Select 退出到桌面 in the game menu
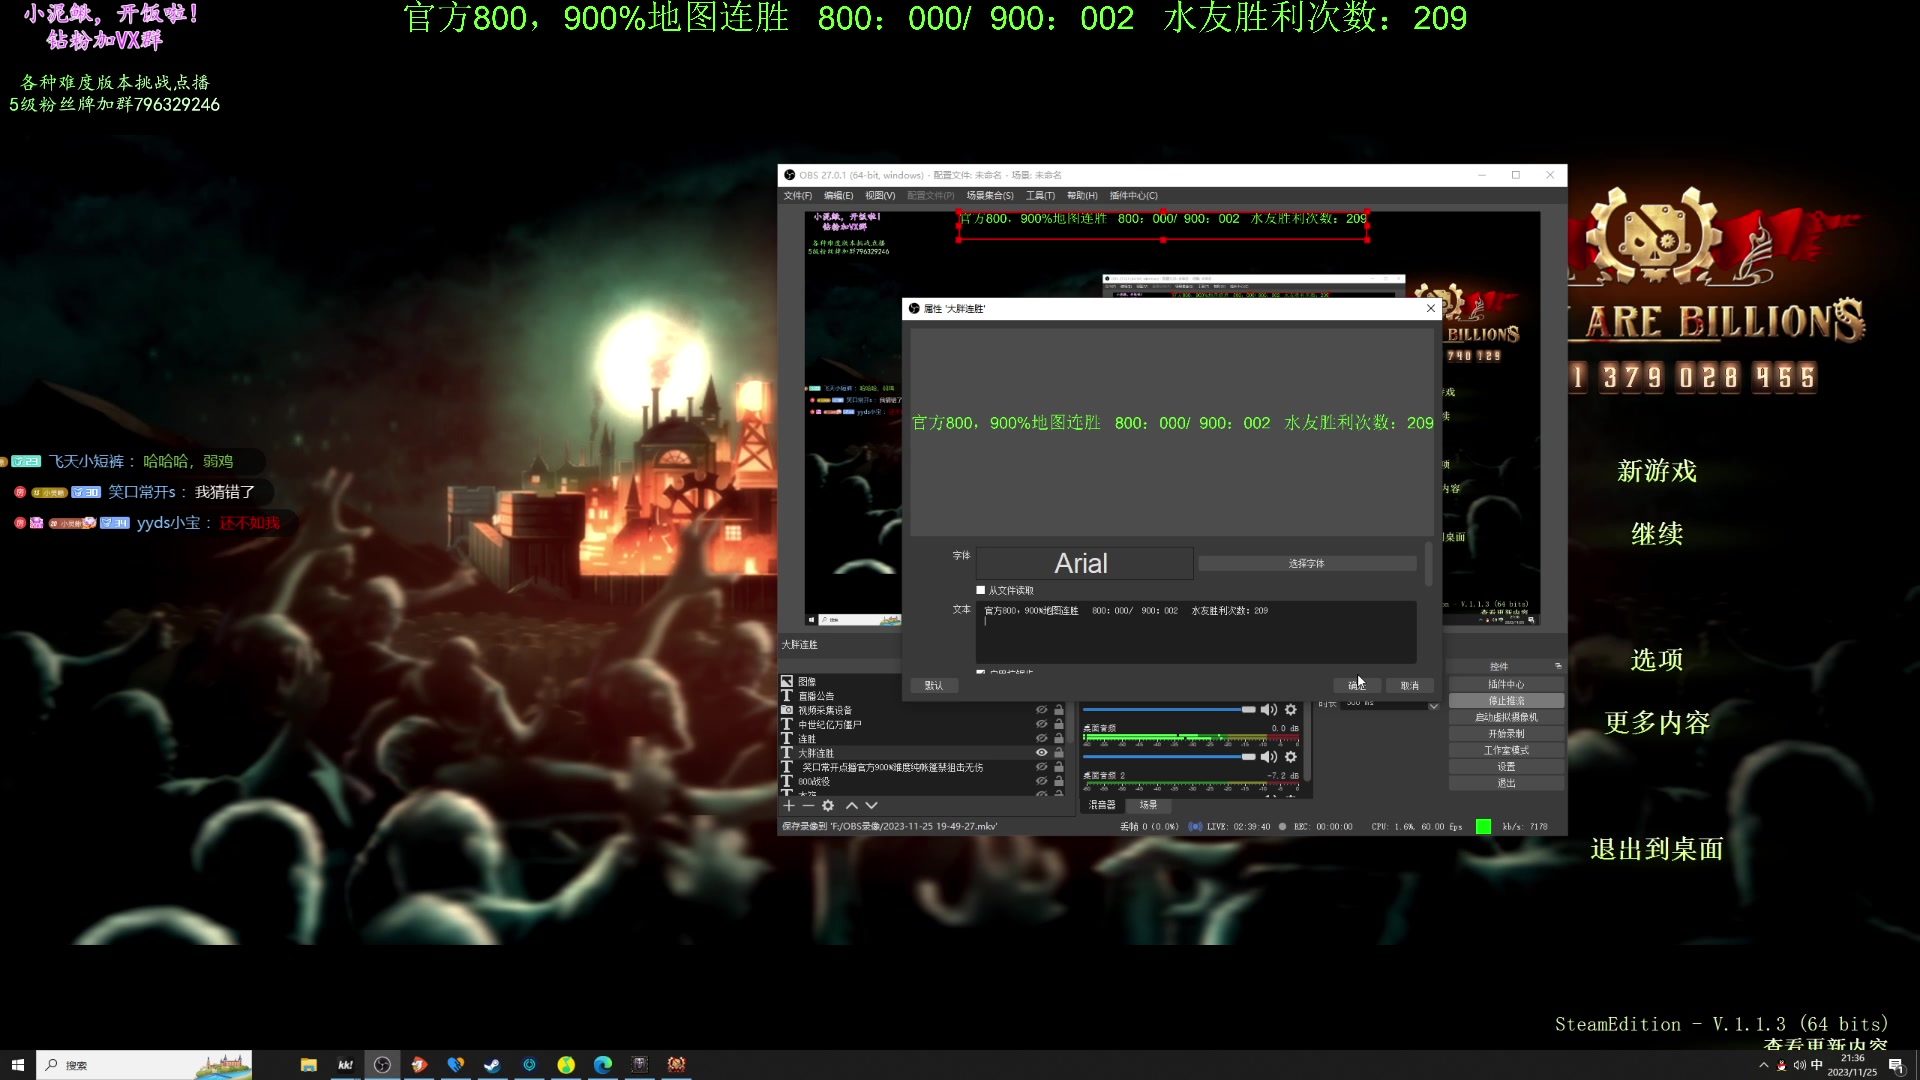This screenshot has width=1920, height=1080. (x=1657, y=849)
